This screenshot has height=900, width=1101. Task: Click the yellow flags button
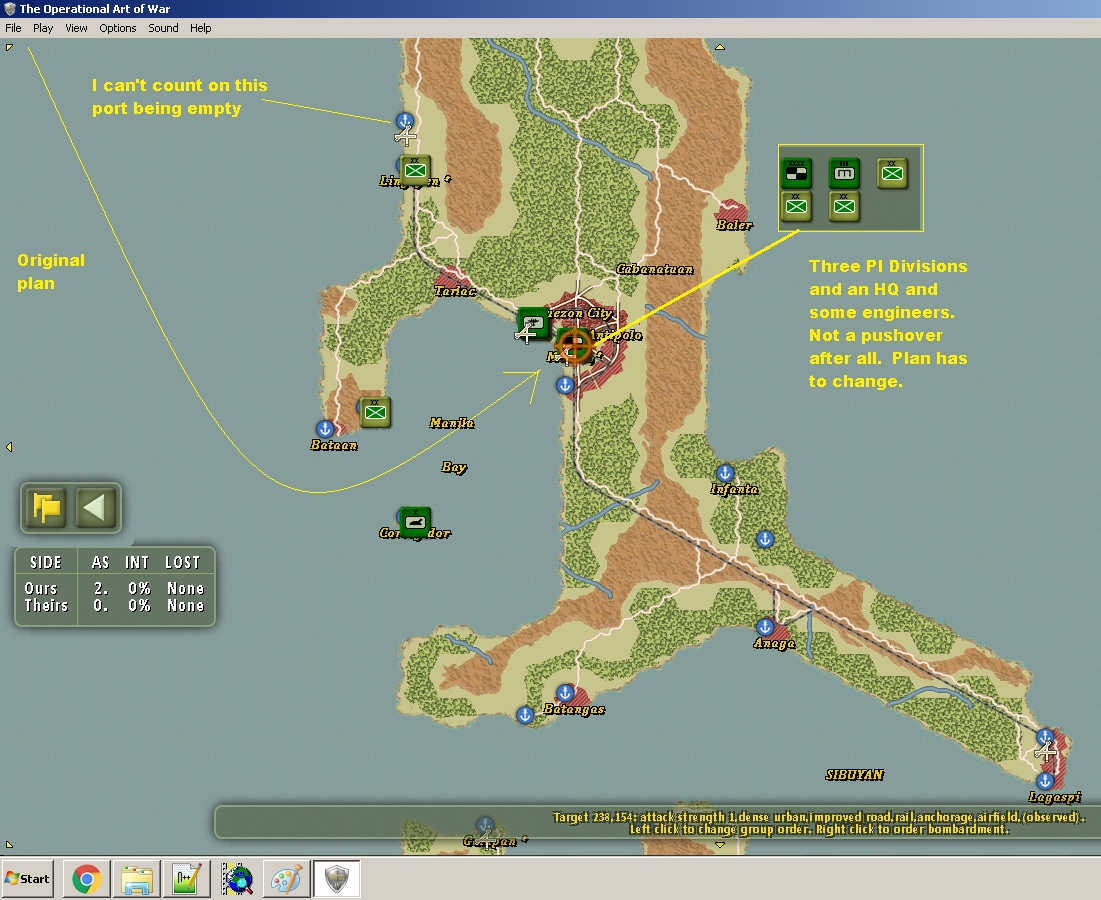pos(46,508)
